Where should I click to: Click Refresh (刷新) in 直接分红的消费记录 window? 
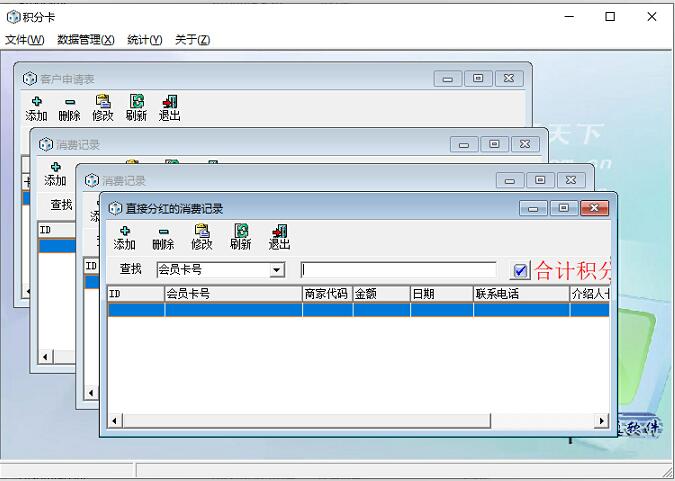click(x=240, y=238)
